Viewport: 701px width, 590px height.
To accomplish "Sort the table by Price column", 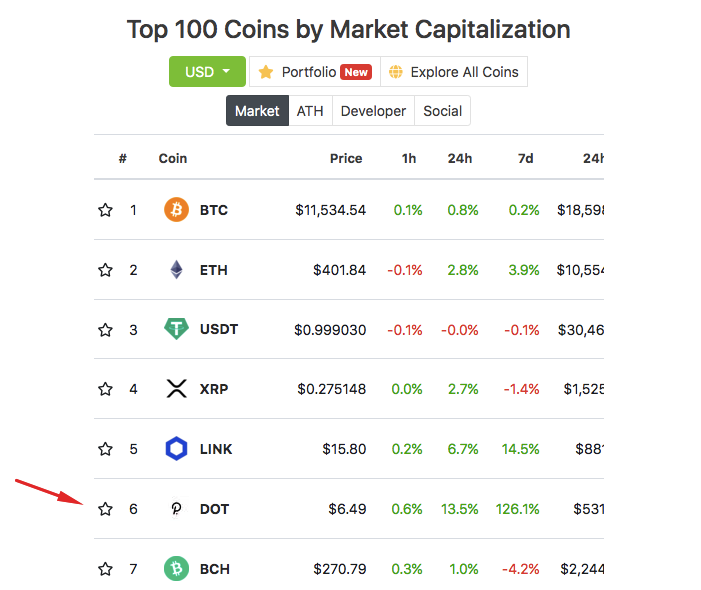I will (346, 158).
